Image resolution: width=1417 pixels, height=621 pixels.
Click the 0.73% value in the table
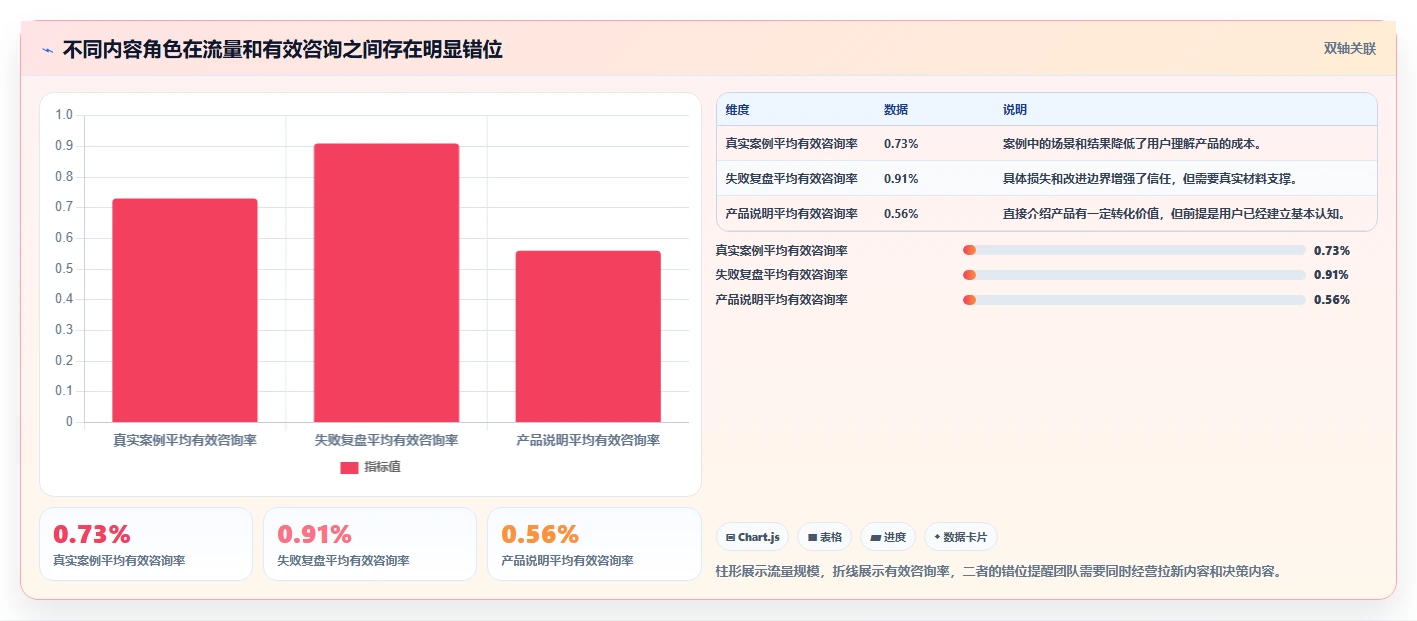pos(901,144)
